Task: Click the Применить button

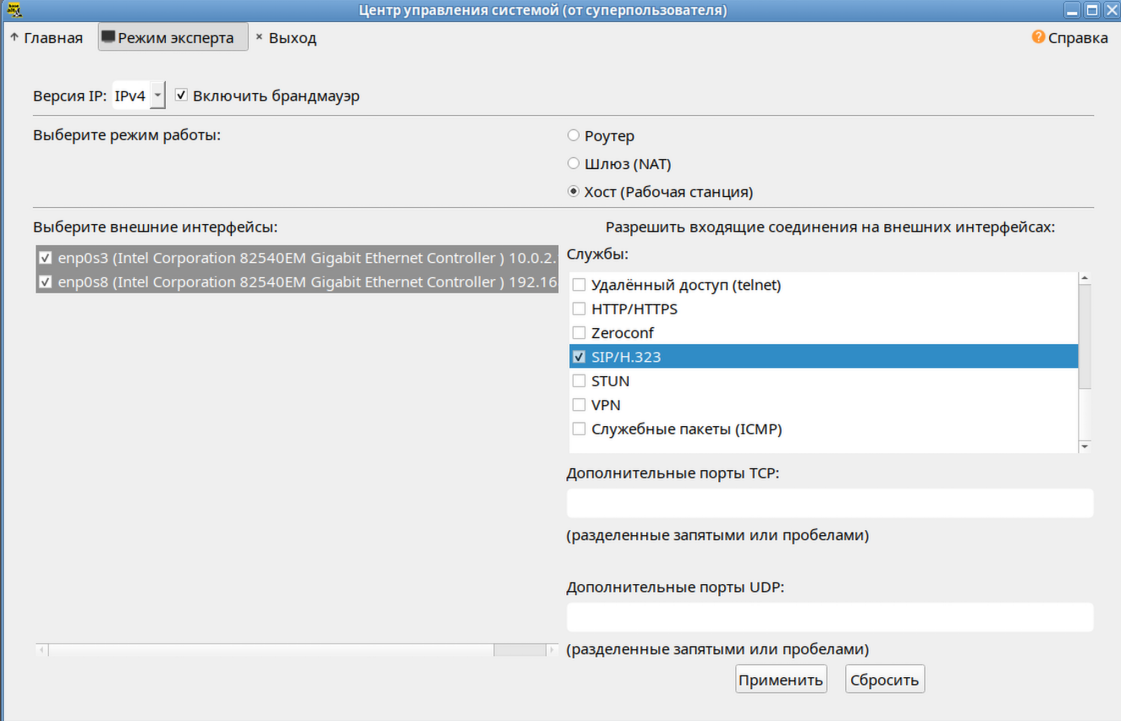Action: (x=781, y=680)
